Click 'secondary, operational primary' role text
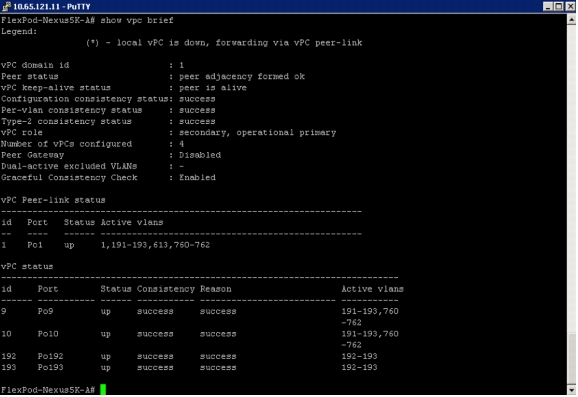 pos(258,133)
